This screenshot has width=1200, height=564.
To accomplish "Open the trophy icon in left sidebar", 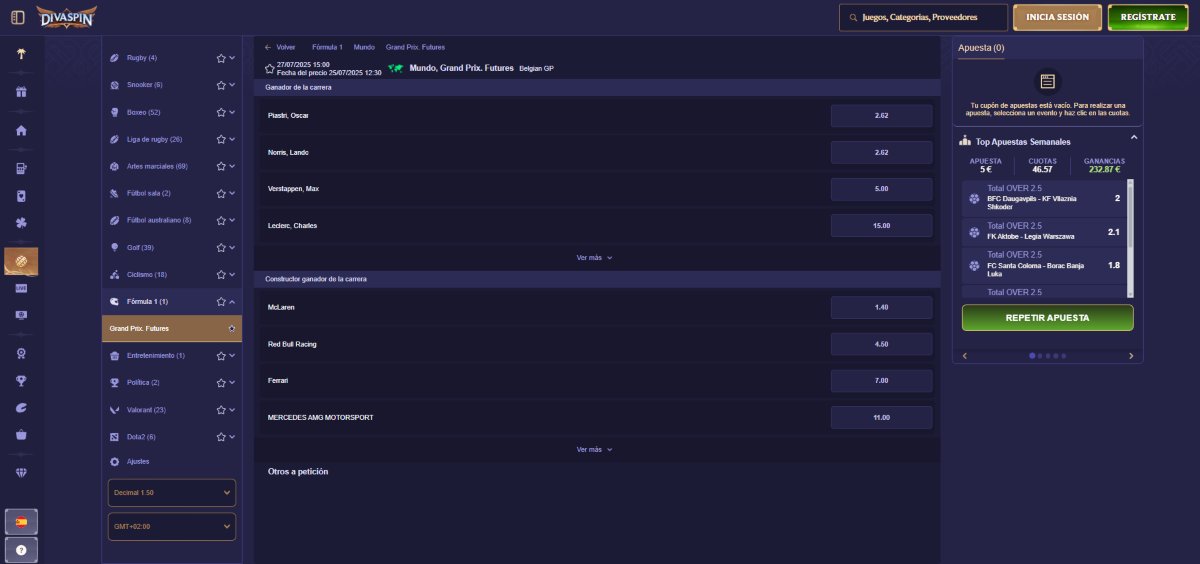I will 21,380.
